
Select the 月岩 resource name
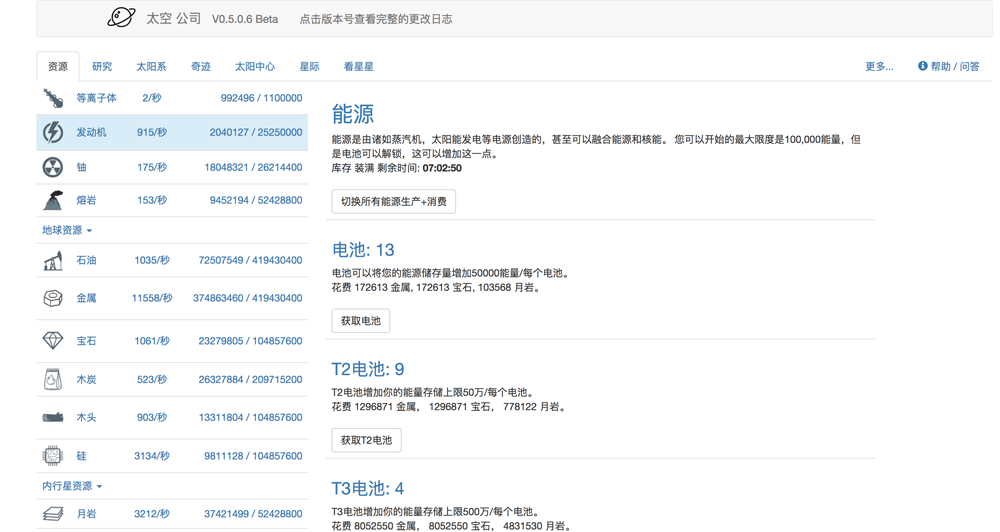click(x=86, y=514)
